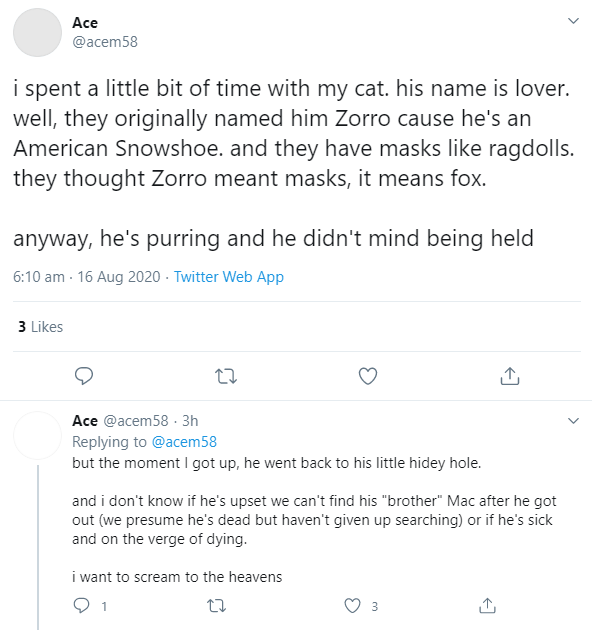Open Ace's name on the reply tweet
Screen dimensions: 592x630
[x=85, y=421]
